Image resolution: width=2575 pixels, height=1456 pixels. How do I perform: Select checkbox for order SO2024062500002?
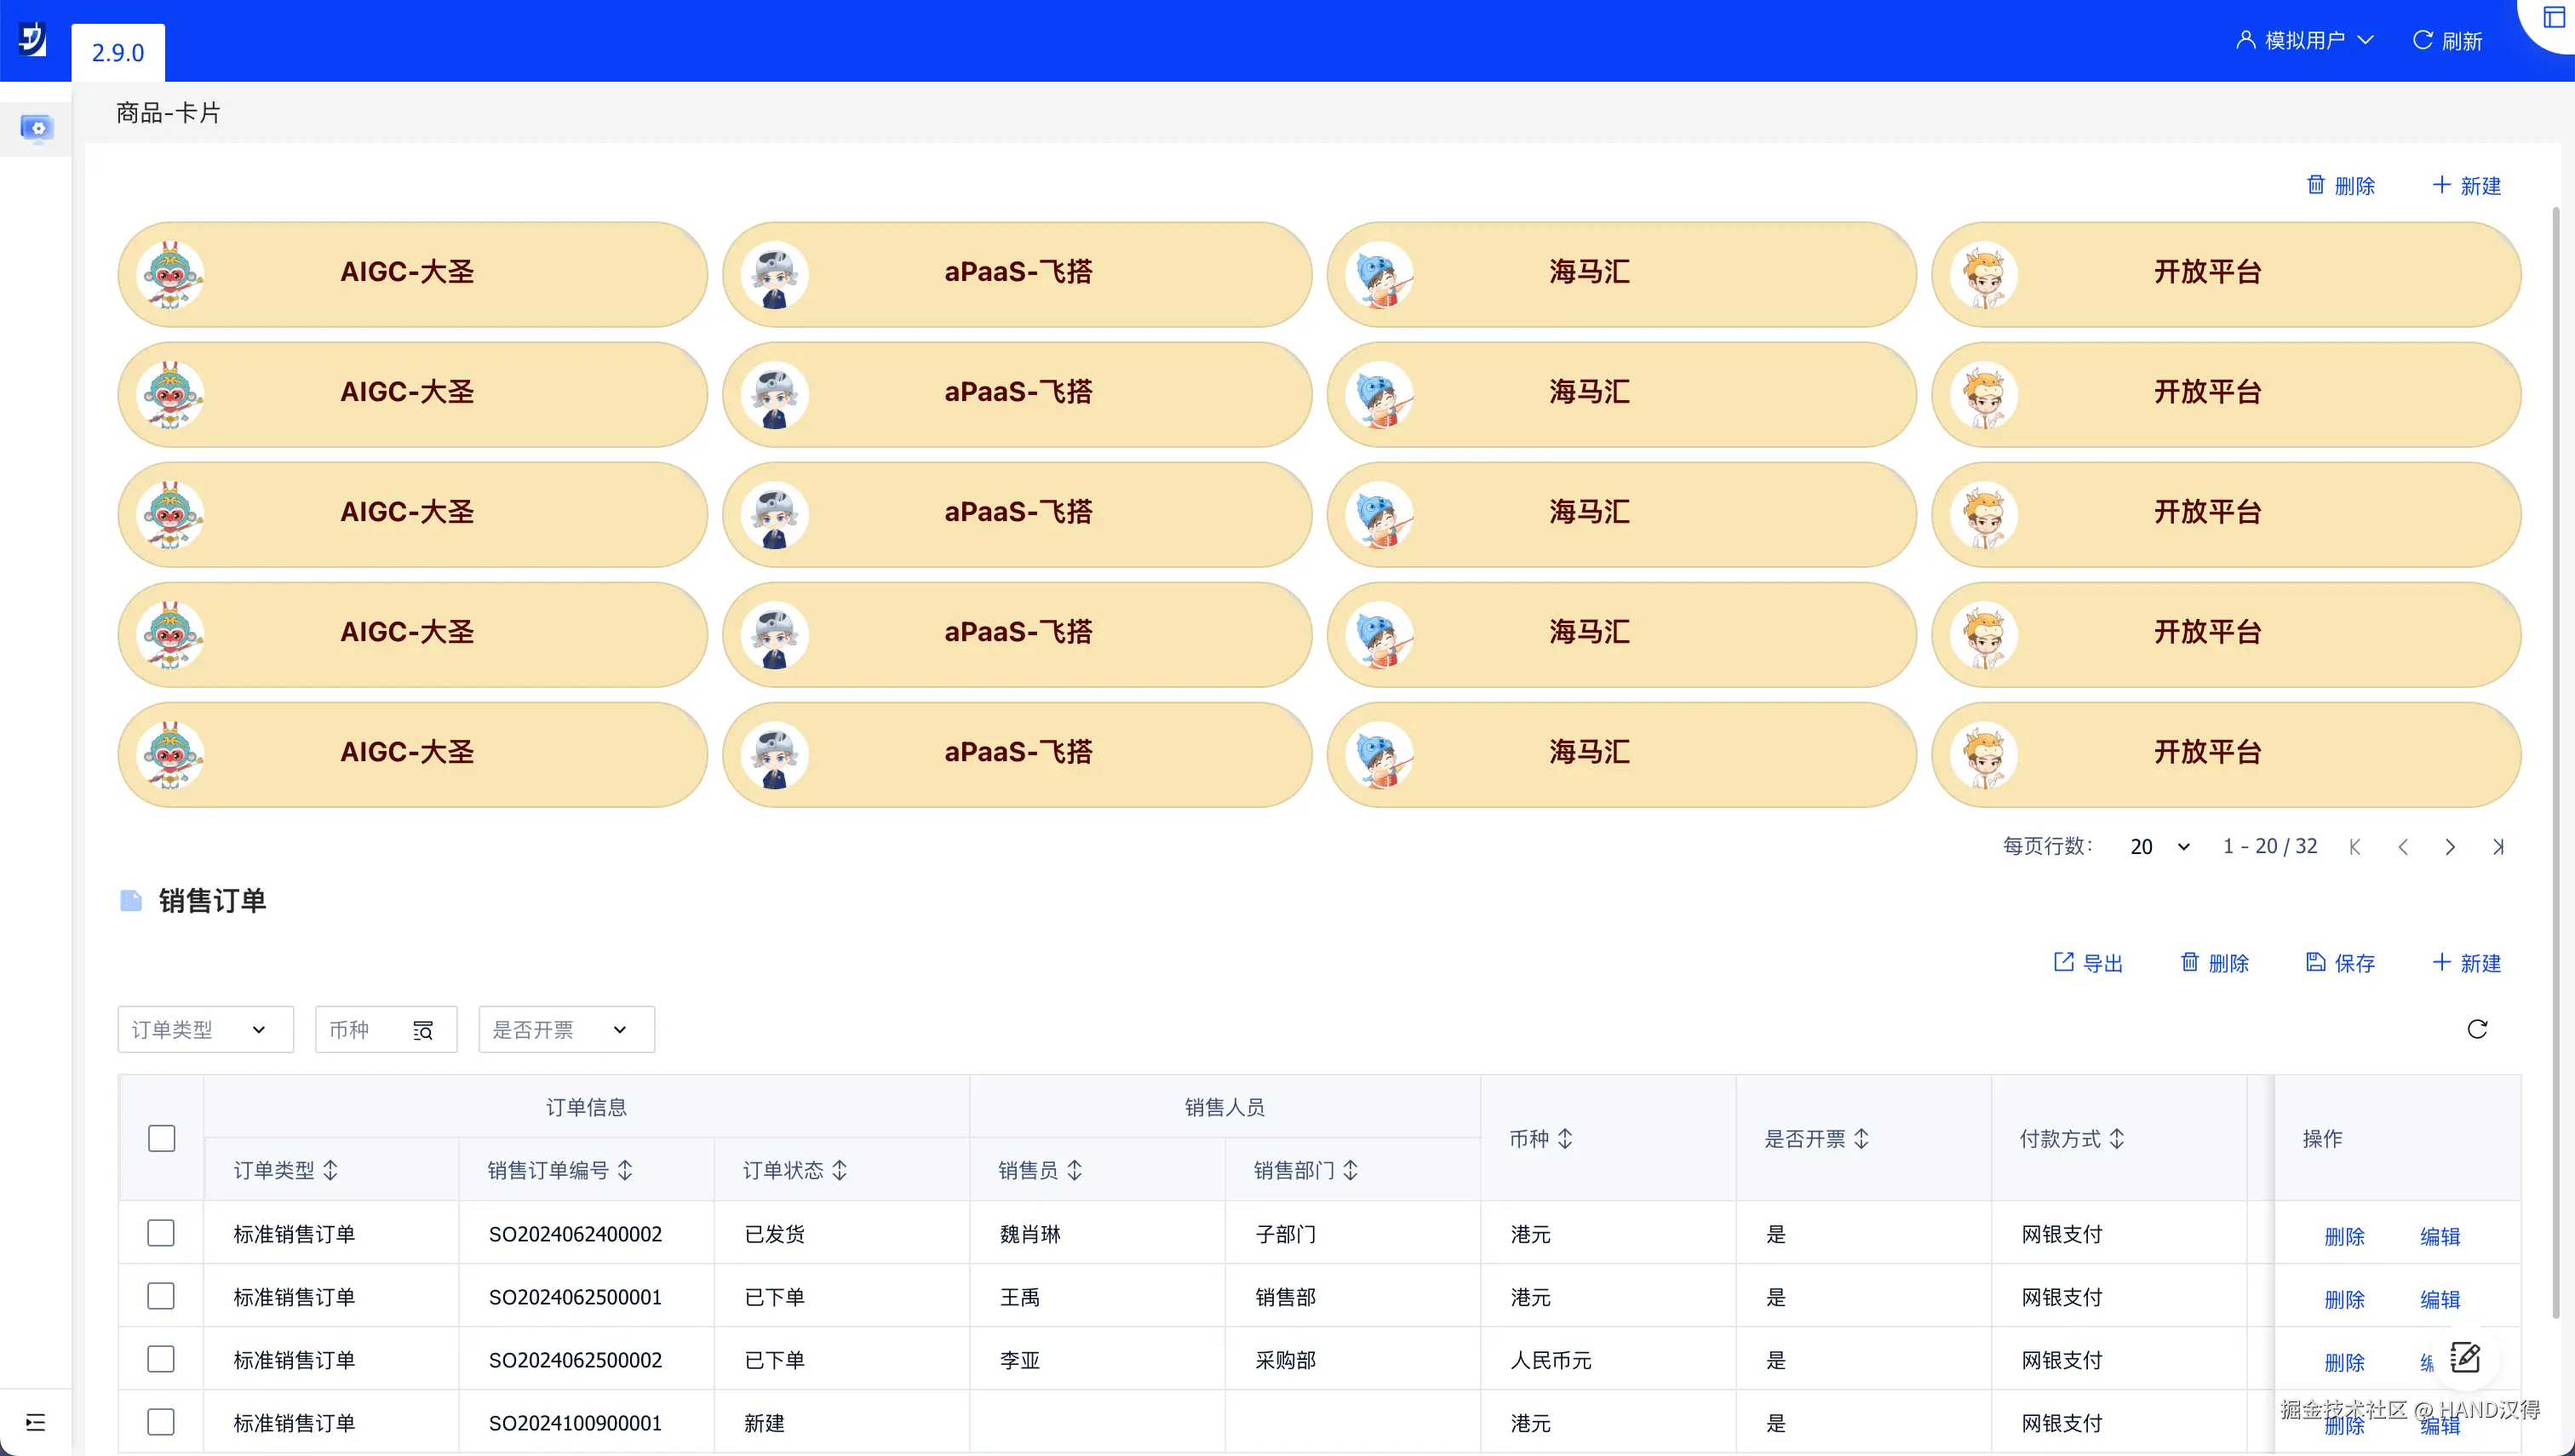(x=161, y=1359)
